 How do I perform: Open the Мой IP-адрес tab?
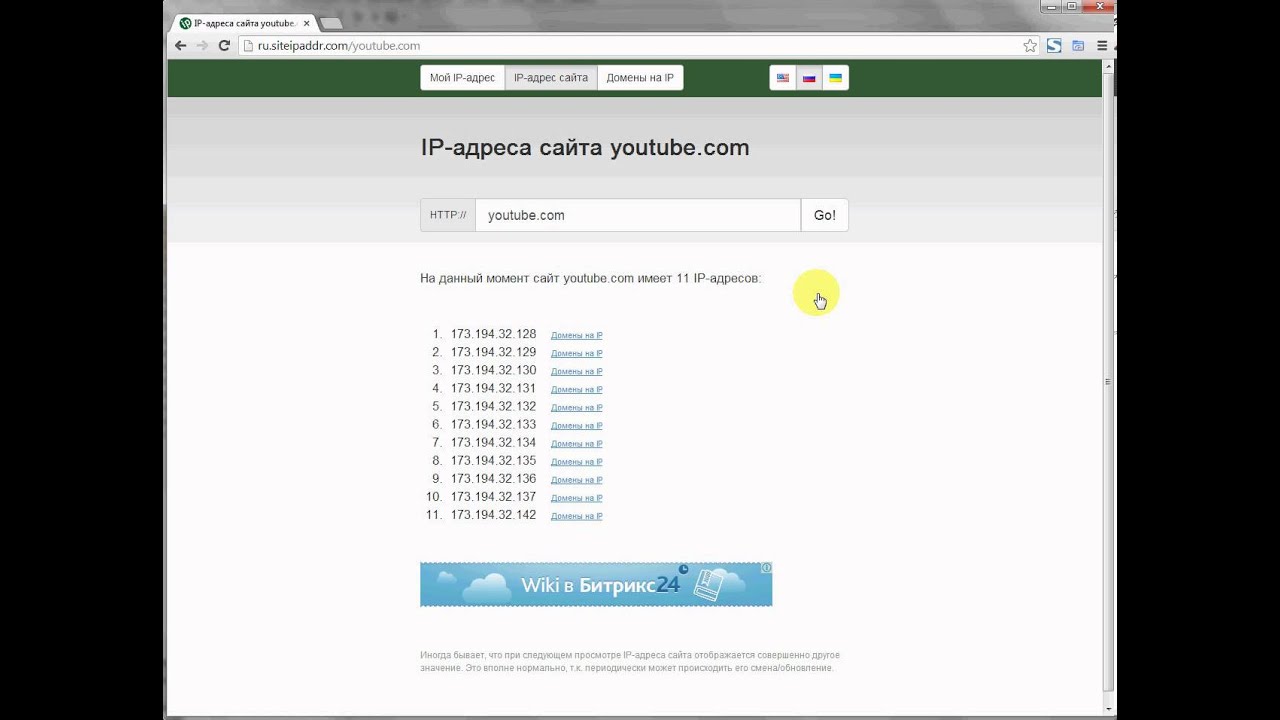click(x=462, y=78)
